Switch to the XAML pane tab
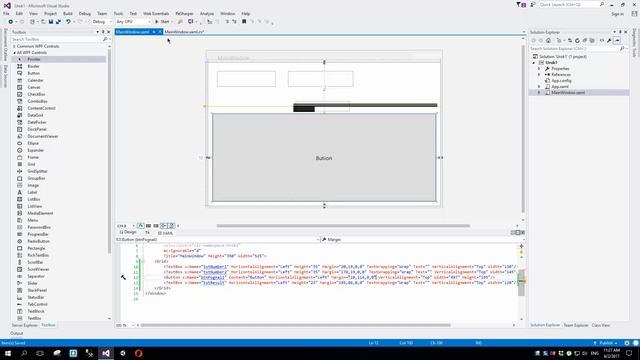This screenshot has height=360, width=640. 166,233
